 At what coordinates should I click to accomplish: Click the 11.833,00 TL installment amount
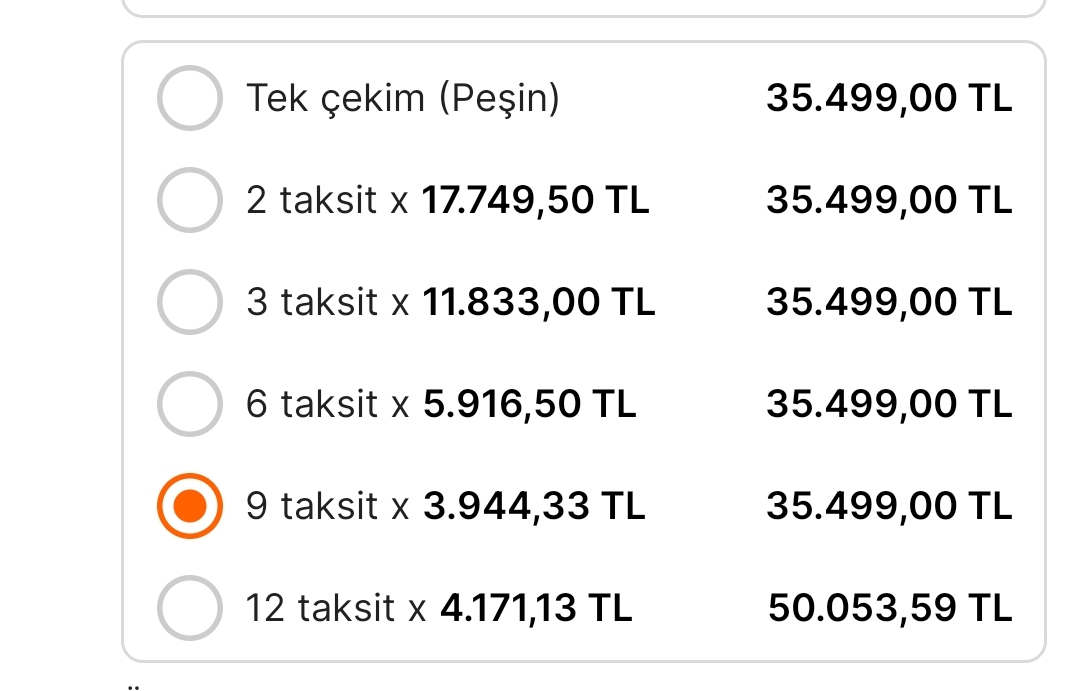pyautogui.click(x=538, y=302)
